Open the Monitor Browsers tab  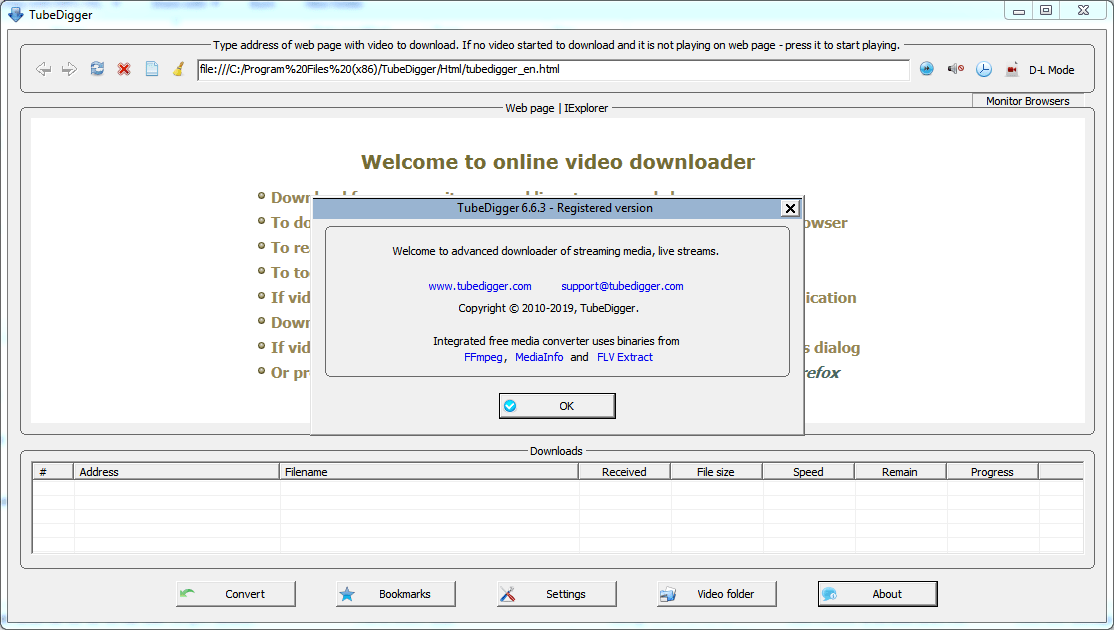(x=1027, y=101)
